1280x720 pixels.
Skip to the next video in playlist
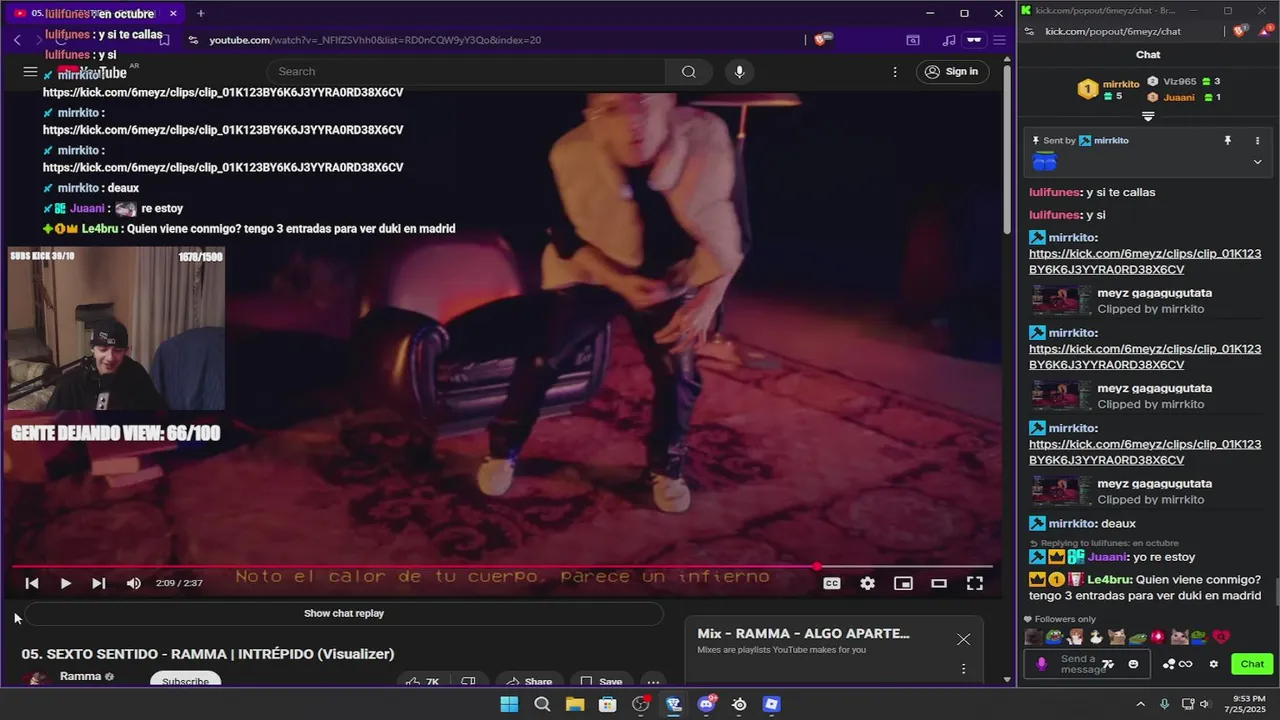98,583
